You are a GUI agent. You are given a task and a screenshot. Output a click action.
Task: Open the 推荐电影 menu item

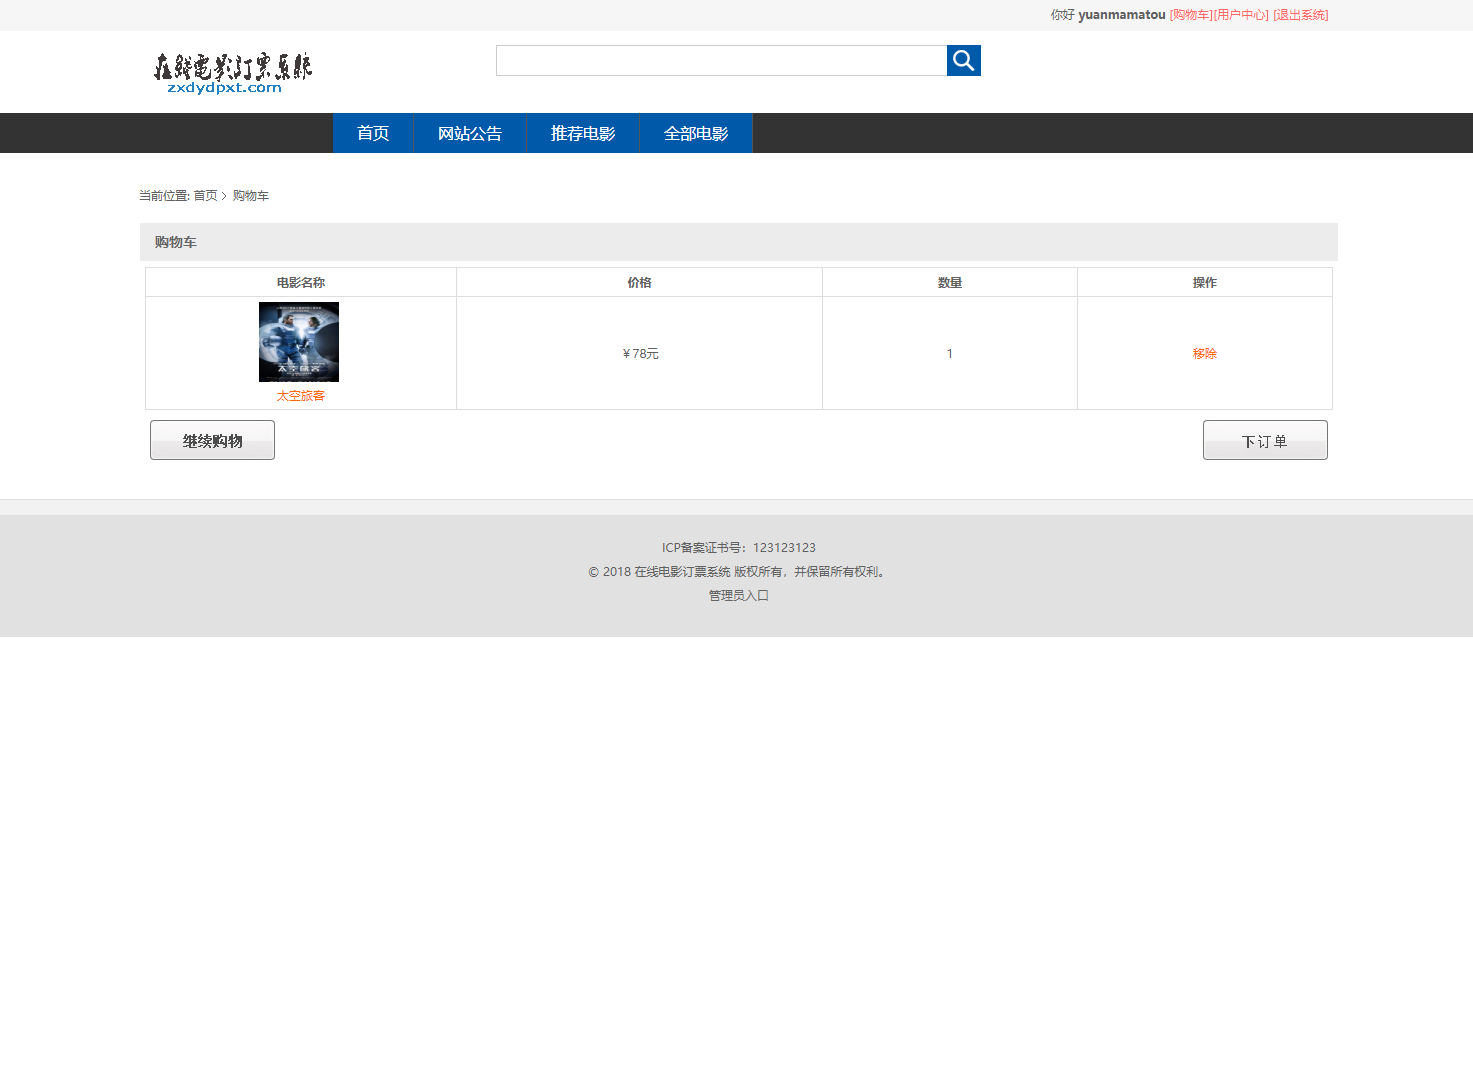coord(582,132)
